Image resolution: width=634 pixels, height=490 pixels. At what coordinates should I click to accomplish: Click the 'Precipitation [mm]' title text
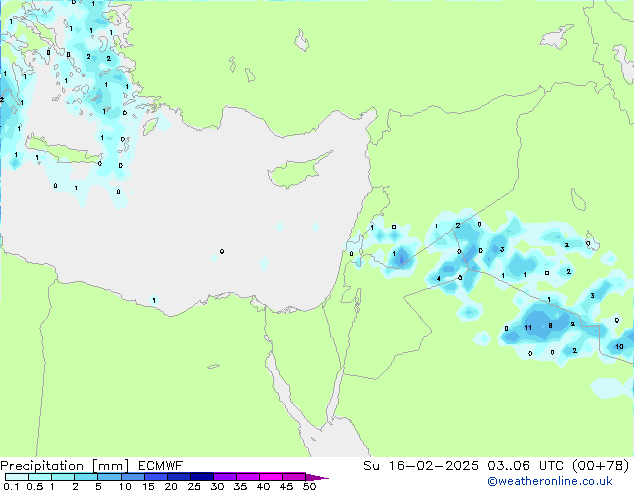64,466
